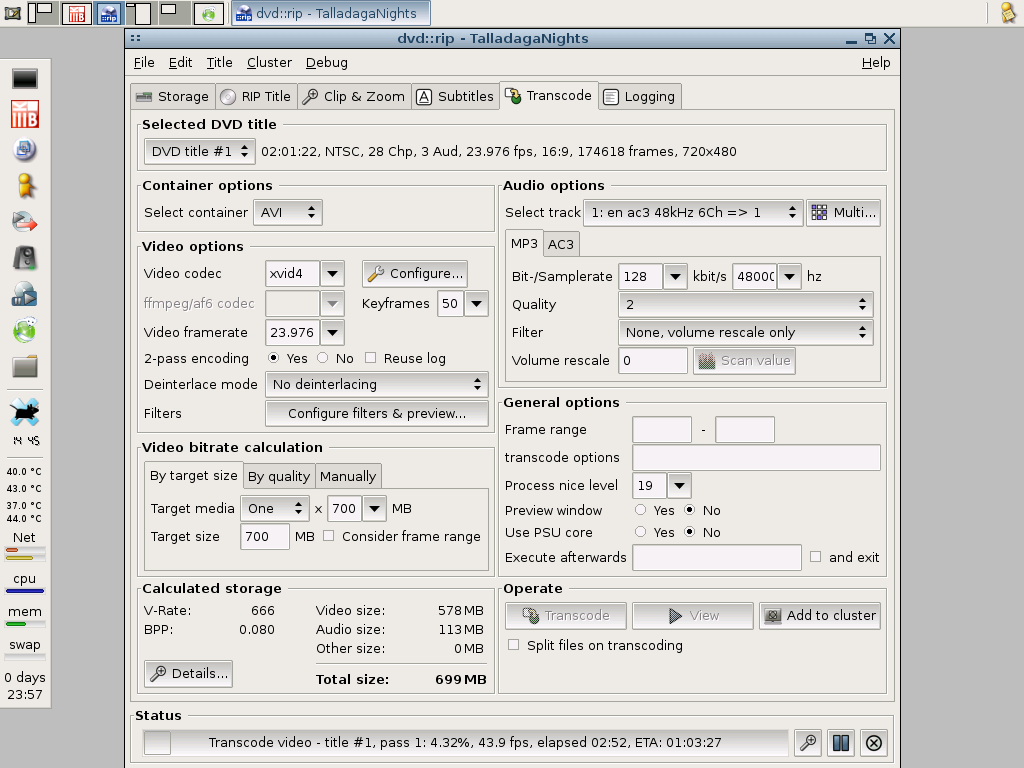Click the Configure codec wrench button
Image resolution: width=1024 pixels, height=768 pixels.
(415, 273)
